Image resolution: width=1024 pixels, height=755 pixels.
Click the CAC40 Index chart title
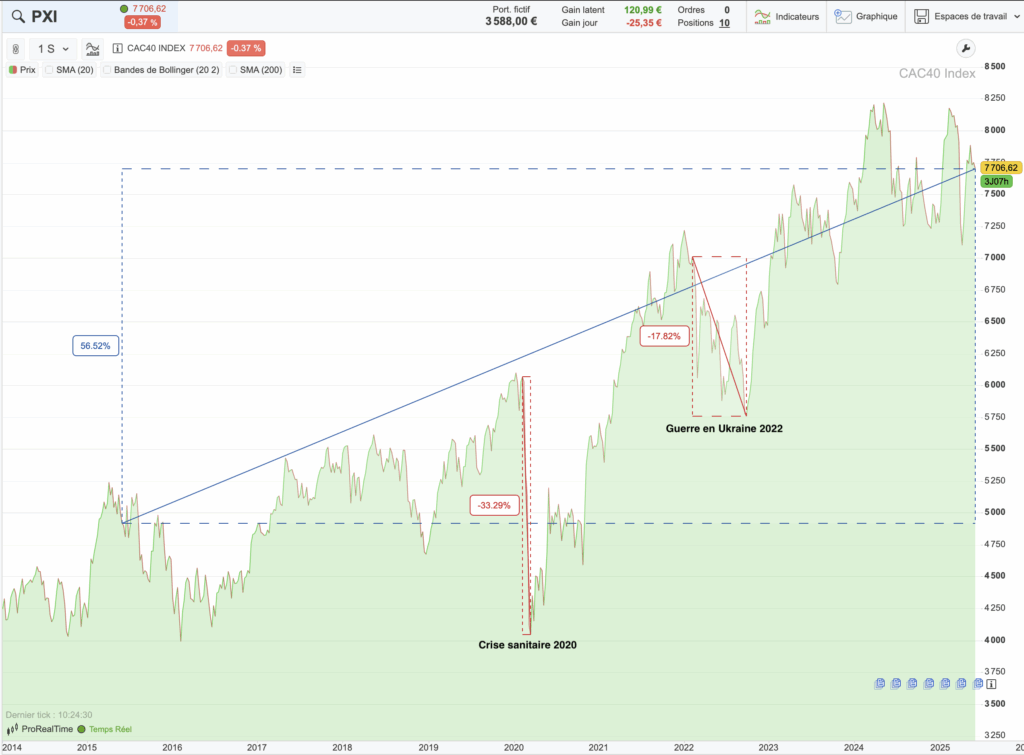936,73
